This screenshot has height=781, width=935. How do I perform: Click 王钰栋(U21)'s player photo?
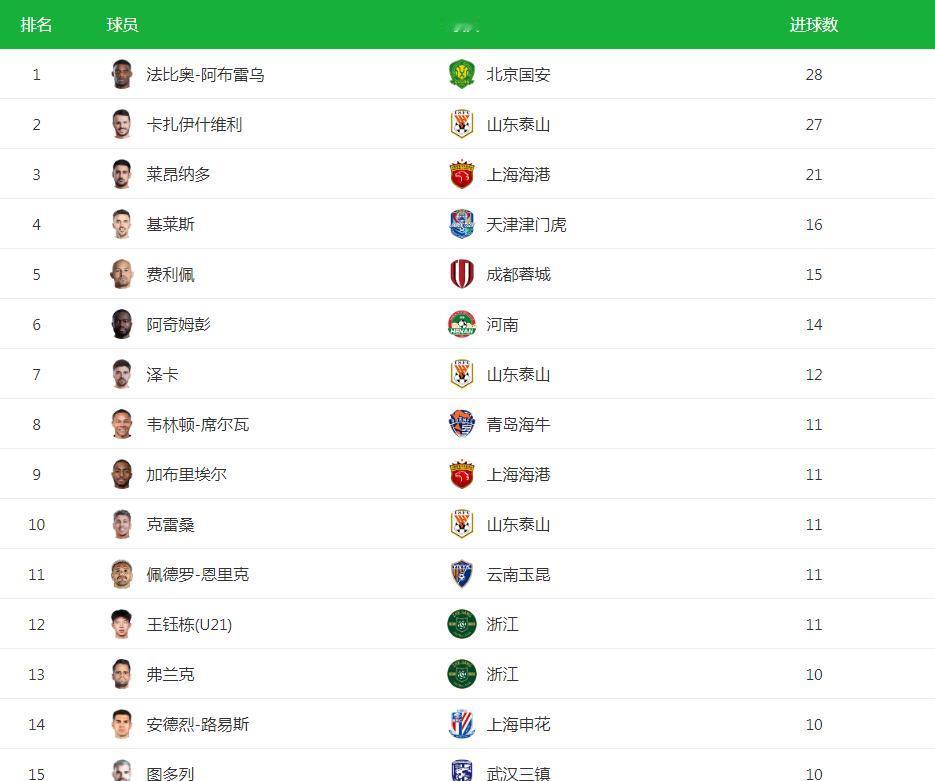click(x=122, y=624)
